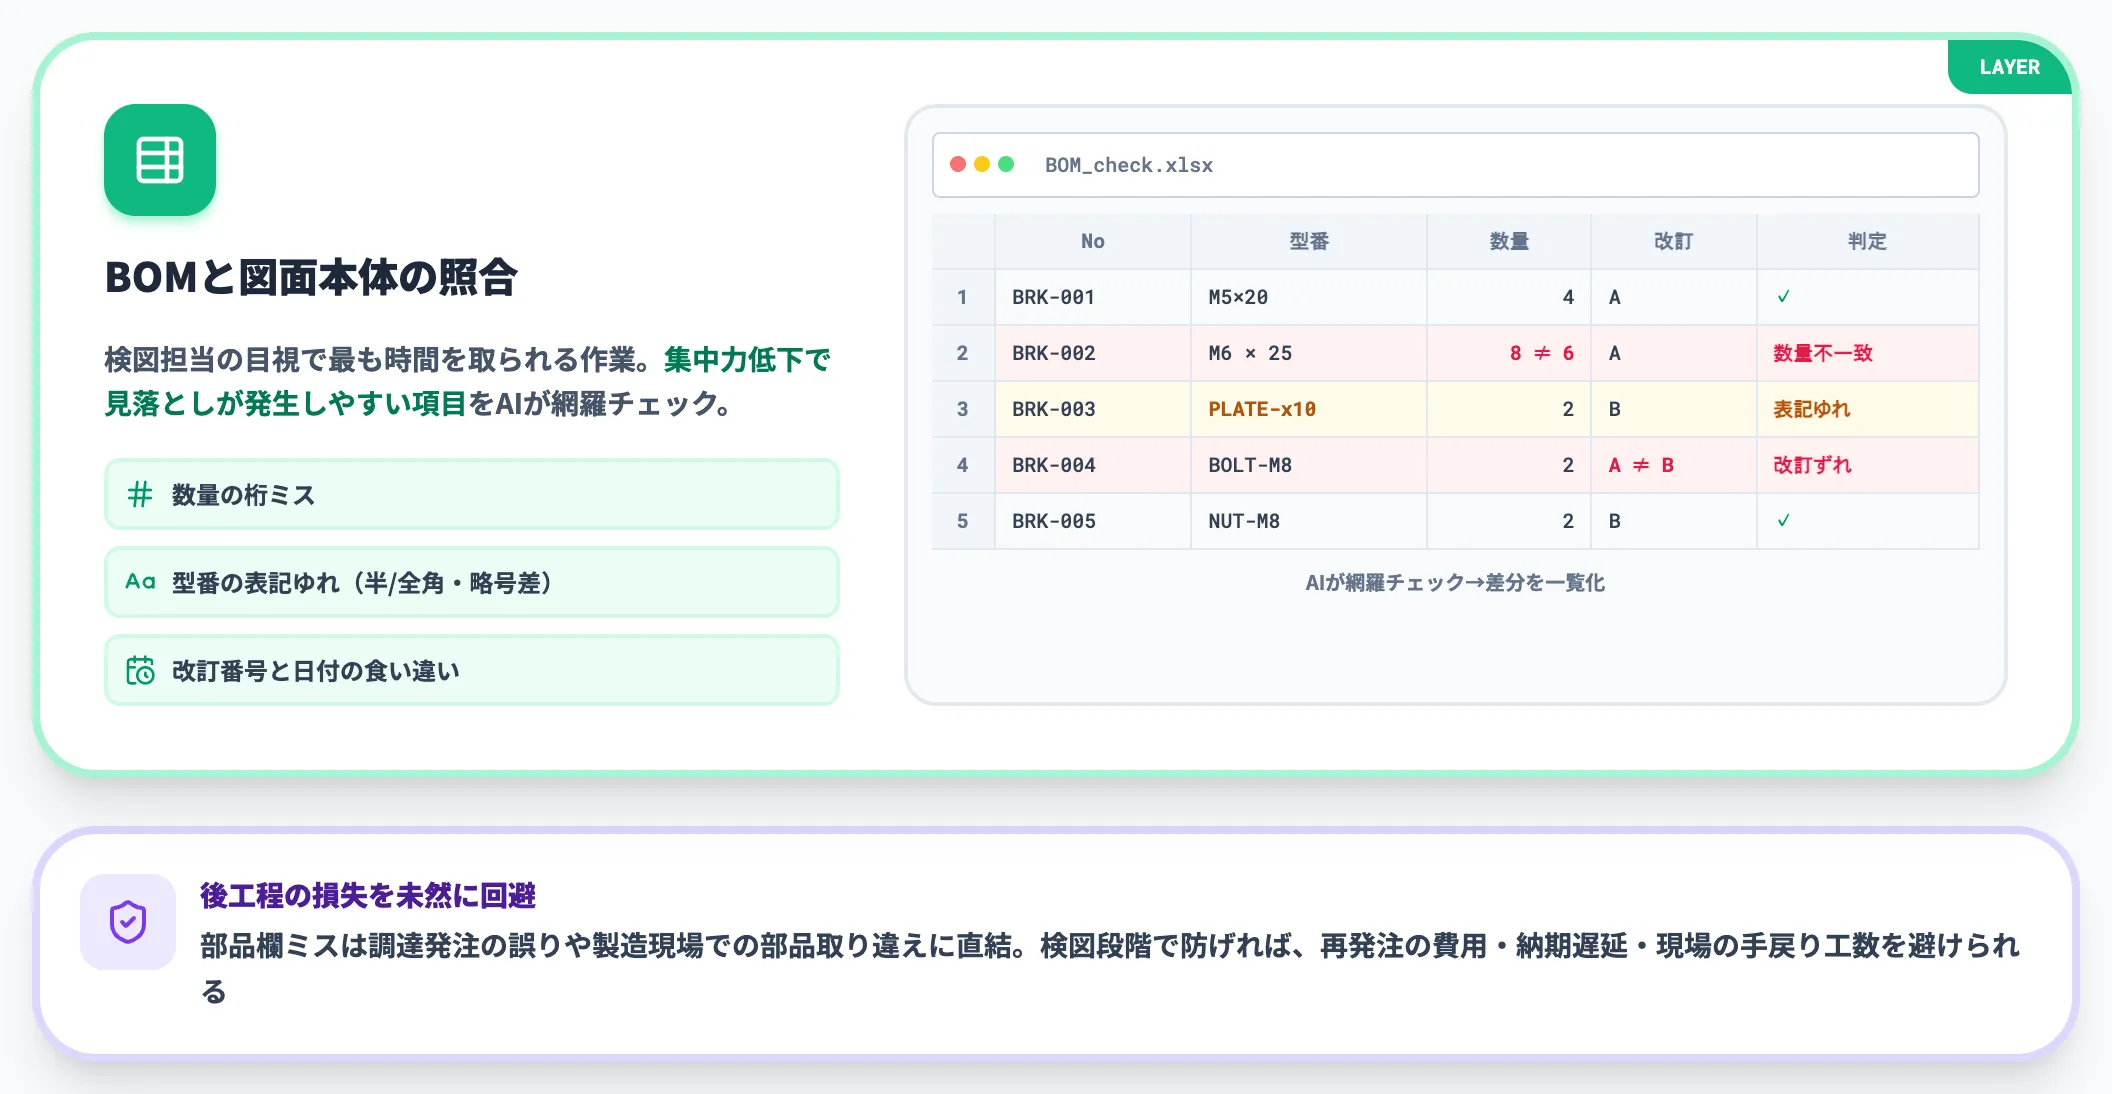2112x1094 pixels.
Task: Click the NUT-M8 cell
Action: pos(1309,521)
